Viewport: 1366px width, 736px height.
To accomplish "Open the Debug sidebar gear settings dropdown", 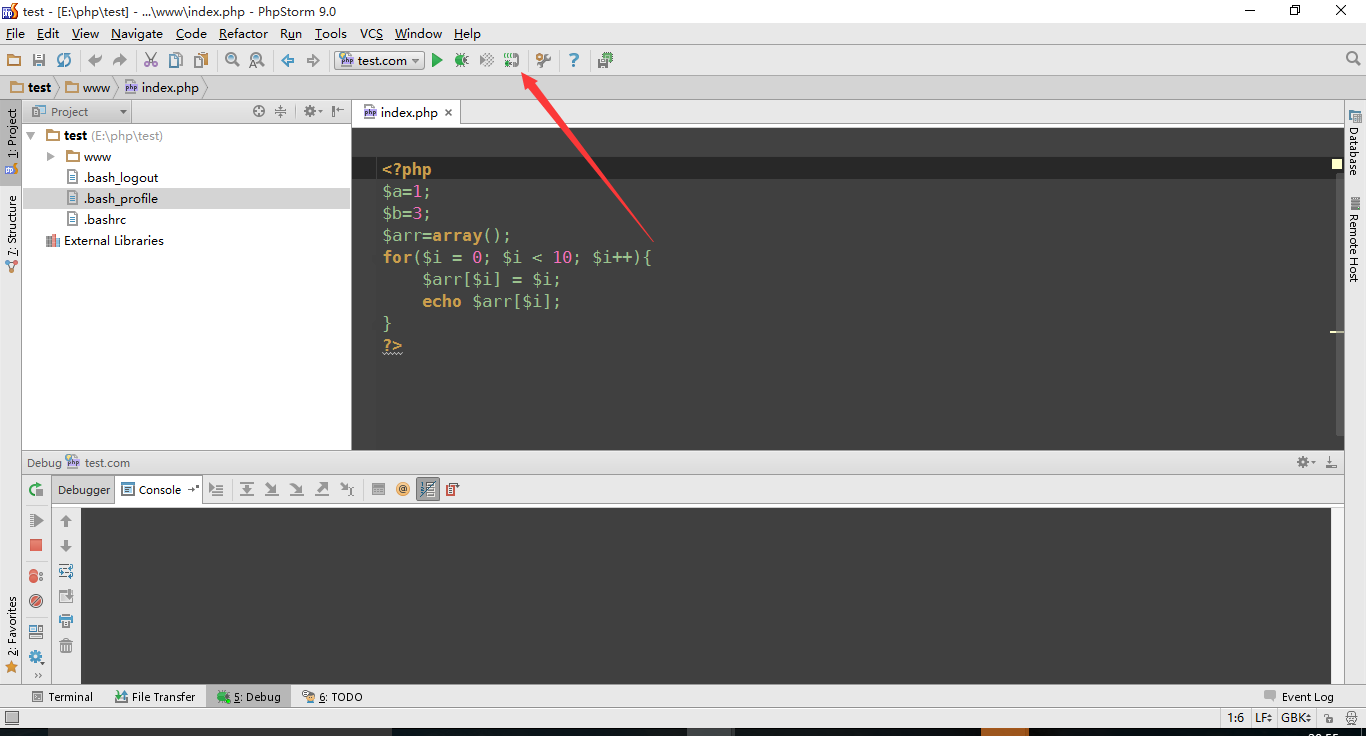I will pos(36,657).
